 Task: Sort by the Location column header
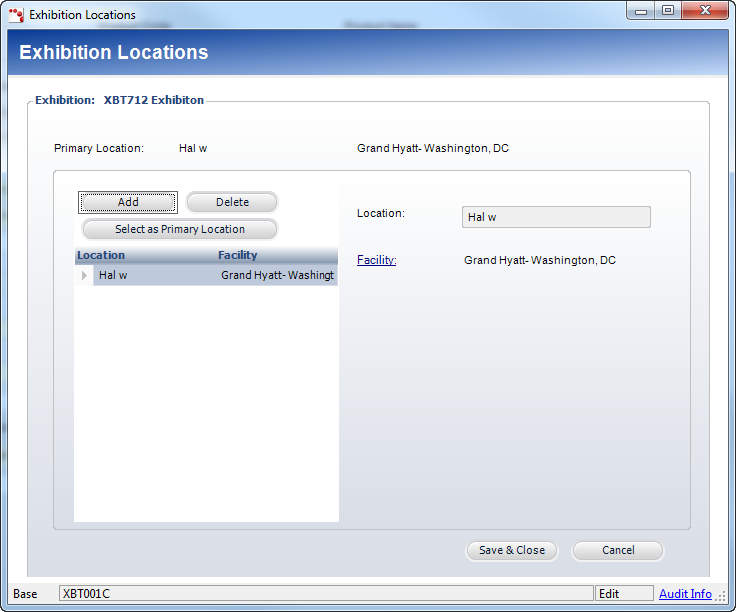(144, 256)
